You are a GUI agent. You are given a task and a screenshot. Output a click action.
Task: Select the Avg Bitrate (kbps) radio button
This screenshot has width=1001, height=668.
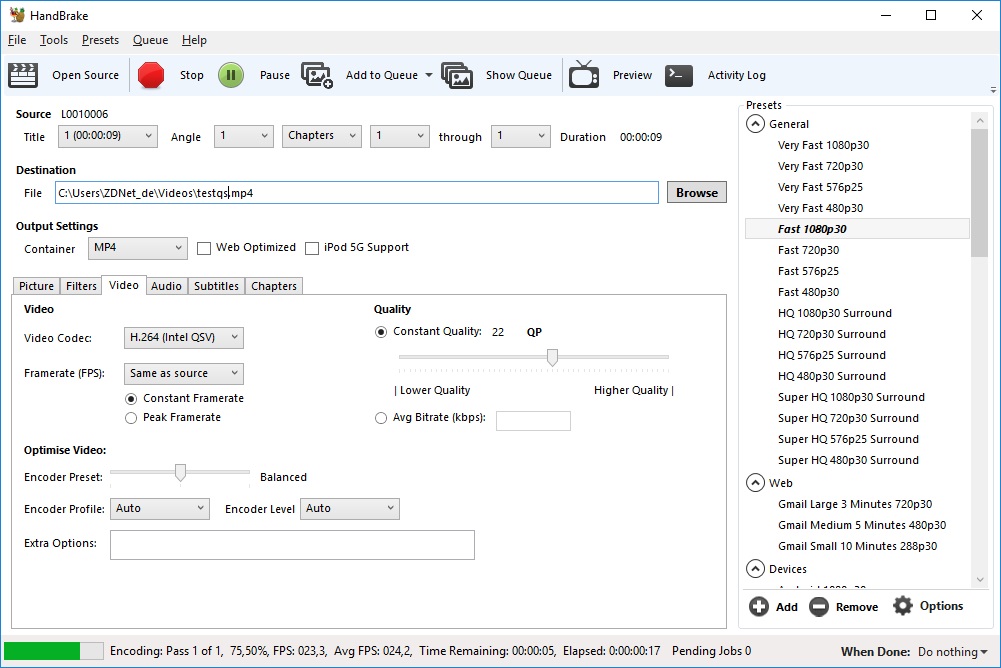pyautogui.click(x=381, y=418)
